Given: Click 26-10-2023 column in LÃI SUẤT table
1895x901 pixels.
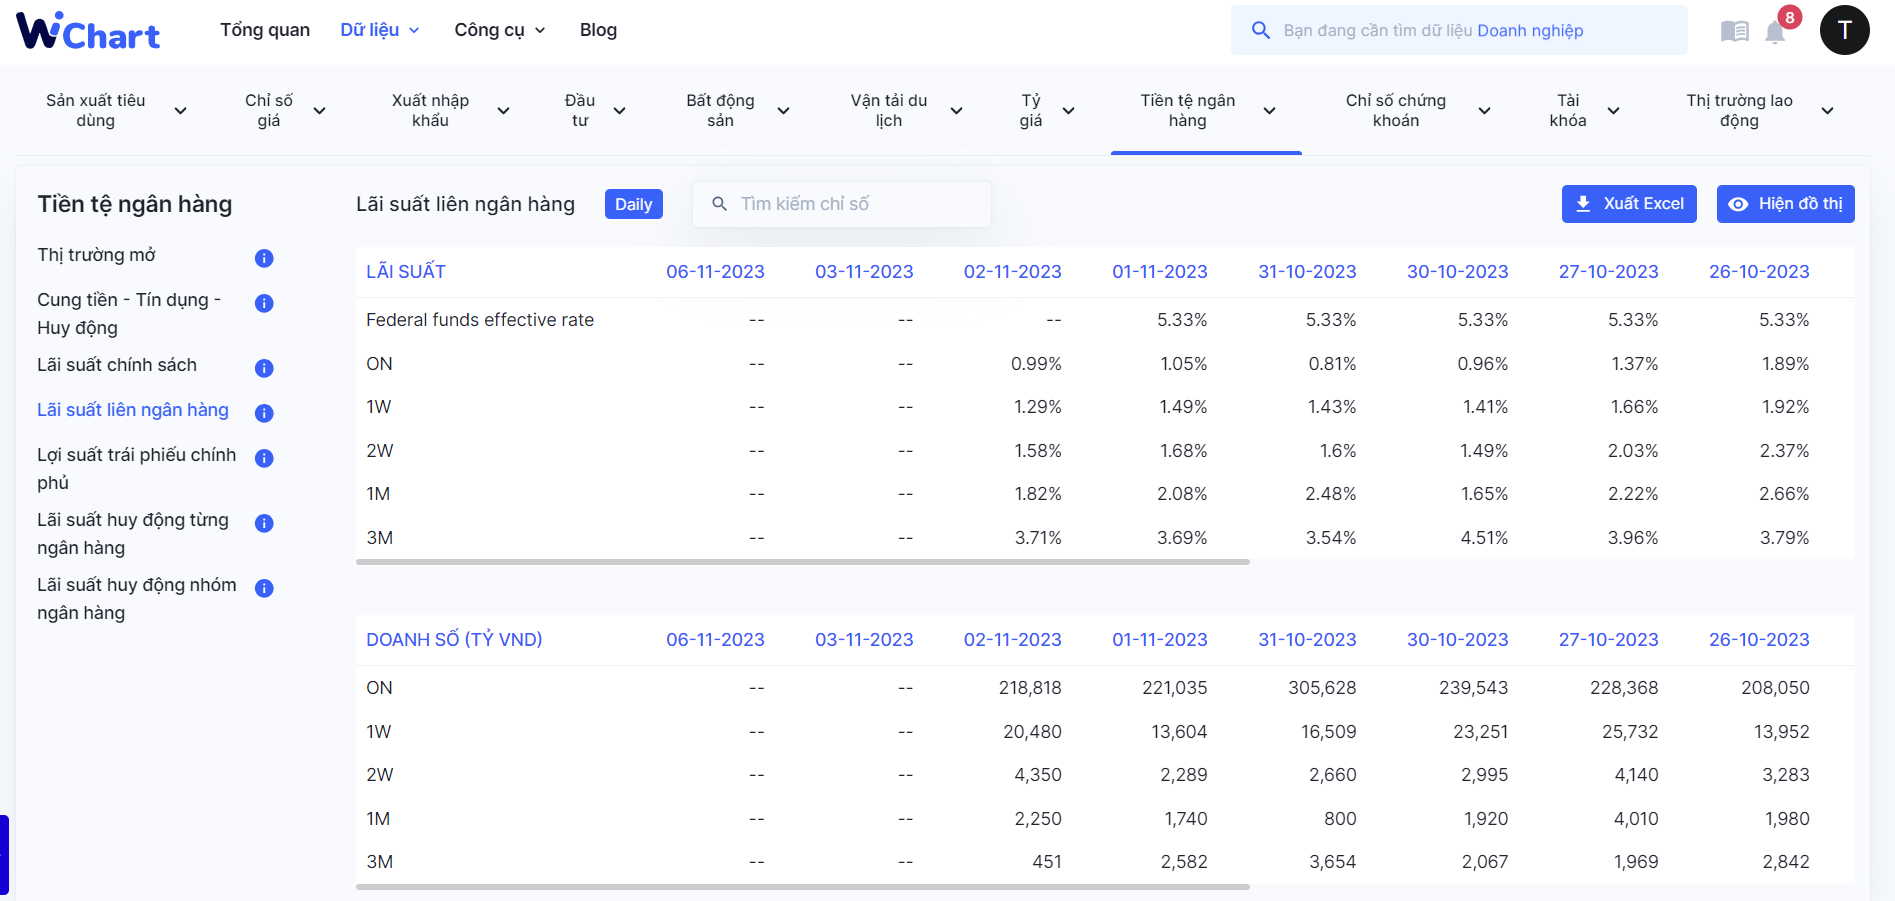Looking at the screenshot, I should tap(1759, 272).
